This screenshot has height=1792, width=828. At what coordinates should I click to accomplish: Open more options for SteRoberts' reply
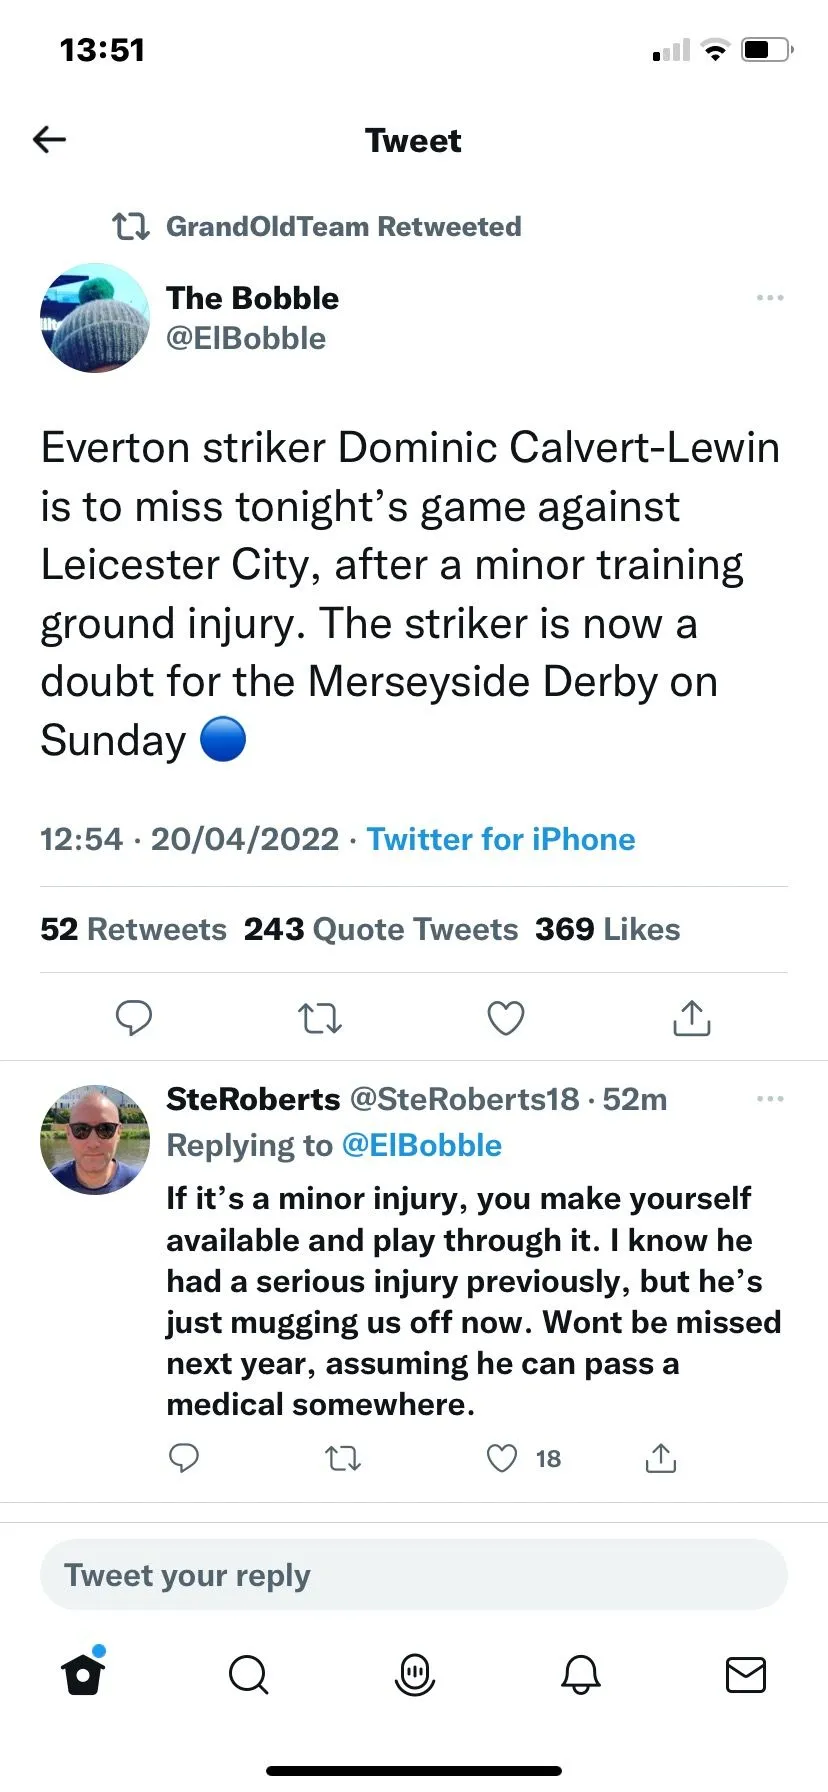(770, 1099)
